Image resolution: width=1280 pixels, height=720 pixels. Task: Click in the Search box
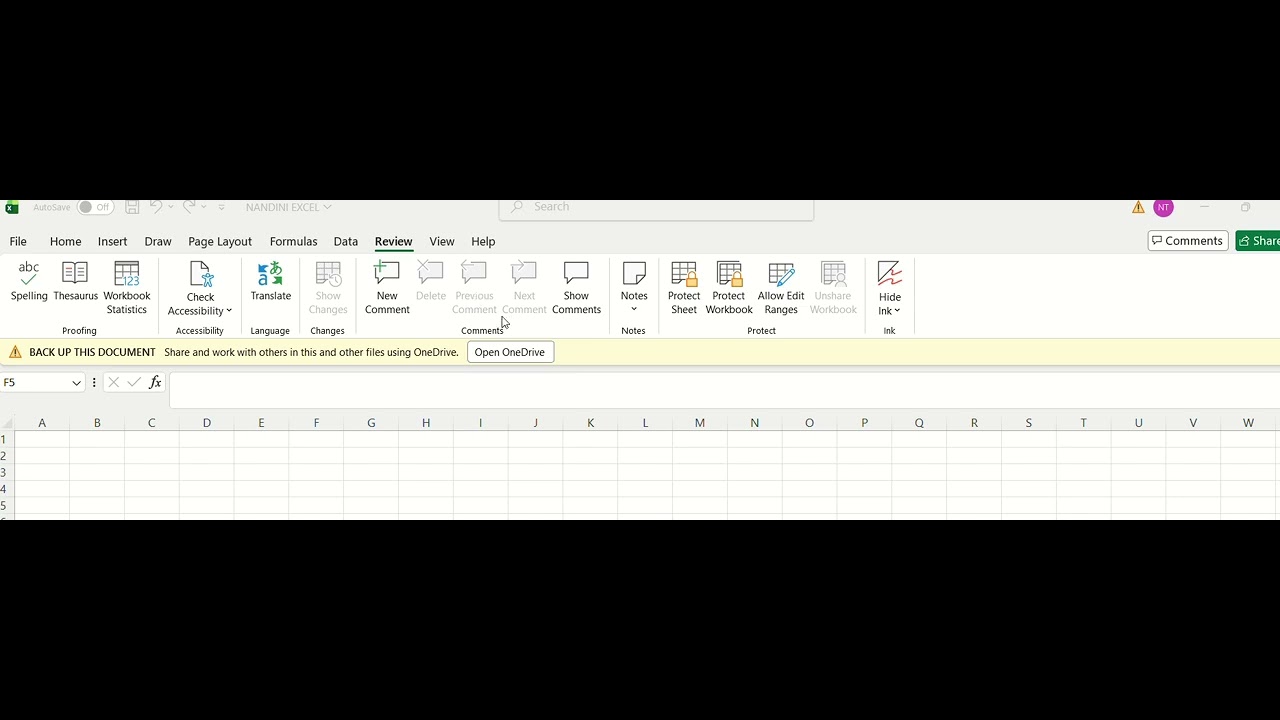656,207
